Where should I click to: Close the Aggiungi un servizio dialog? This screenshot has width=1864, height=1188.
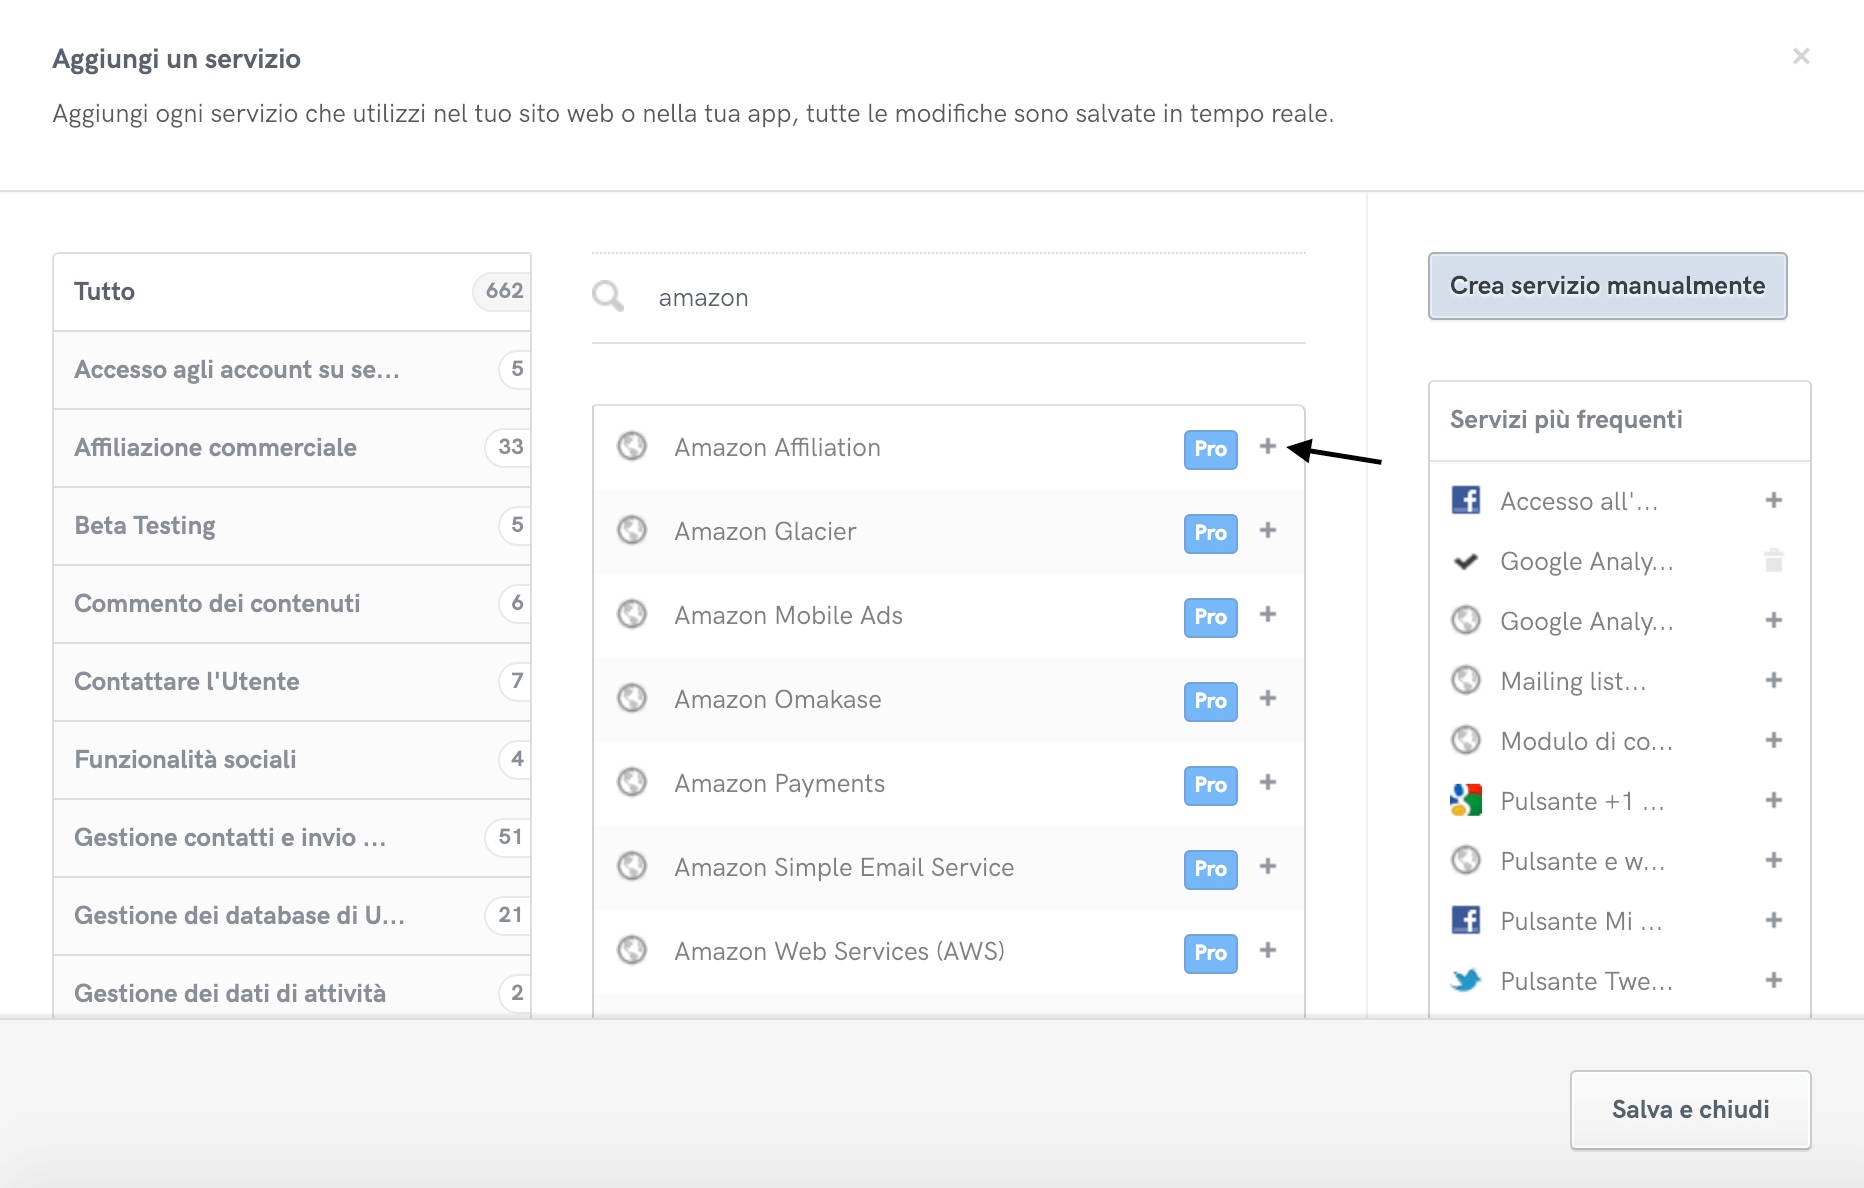pos(1801,56)
